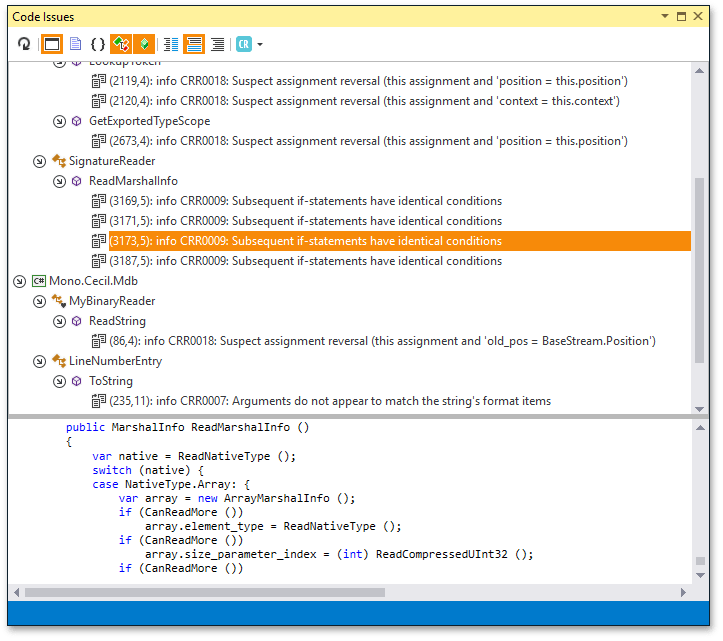The image size is (723, 641).
Task: Toggle the green diamond toolbar button
Action: click(144, 44)
